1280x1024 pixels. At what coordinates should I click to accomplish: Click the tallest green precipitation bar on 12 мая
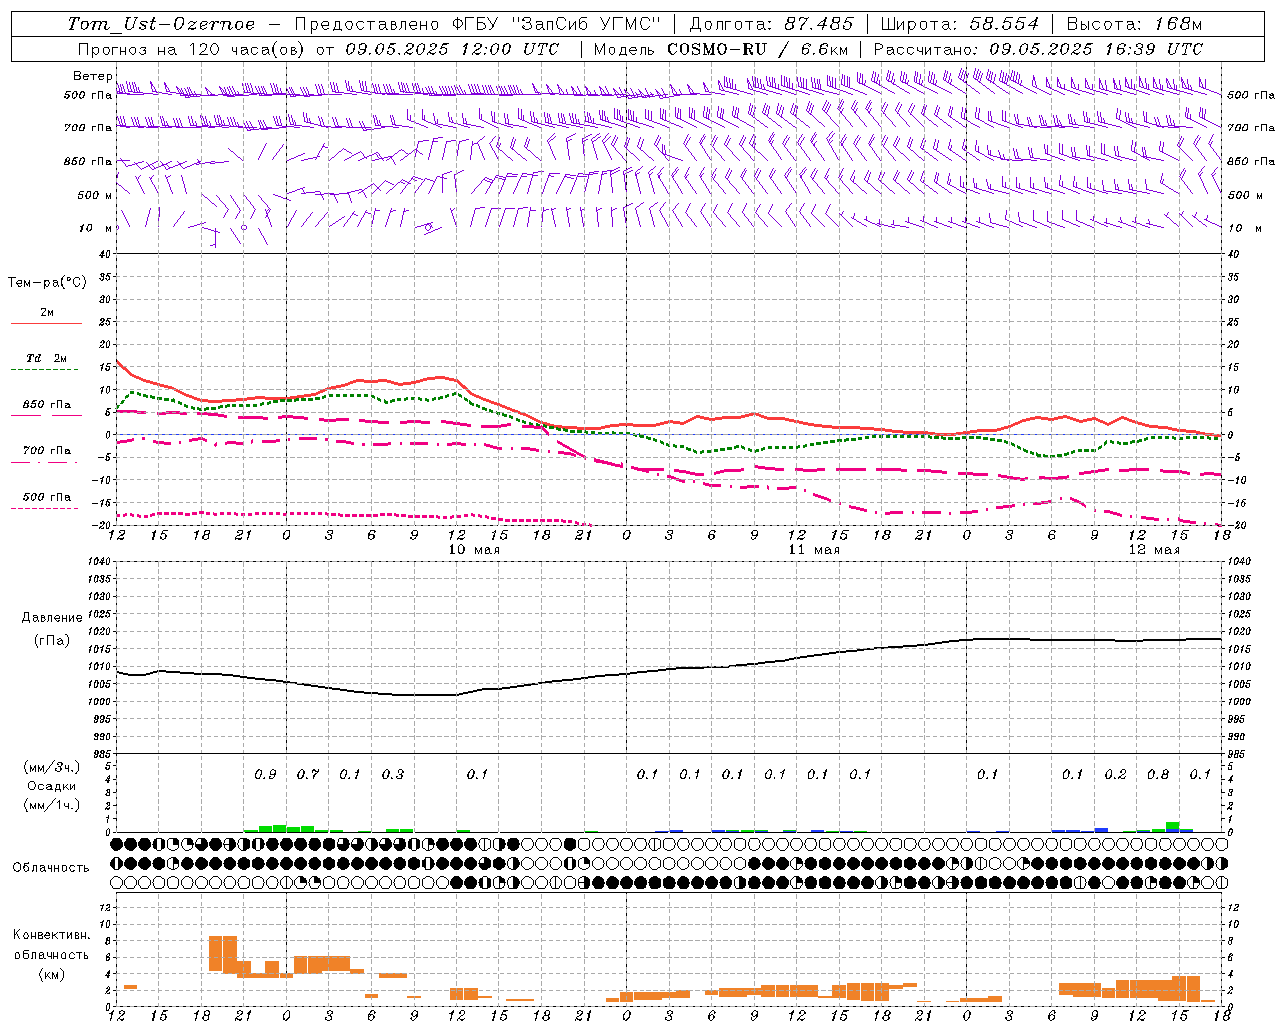[1172, 827]
